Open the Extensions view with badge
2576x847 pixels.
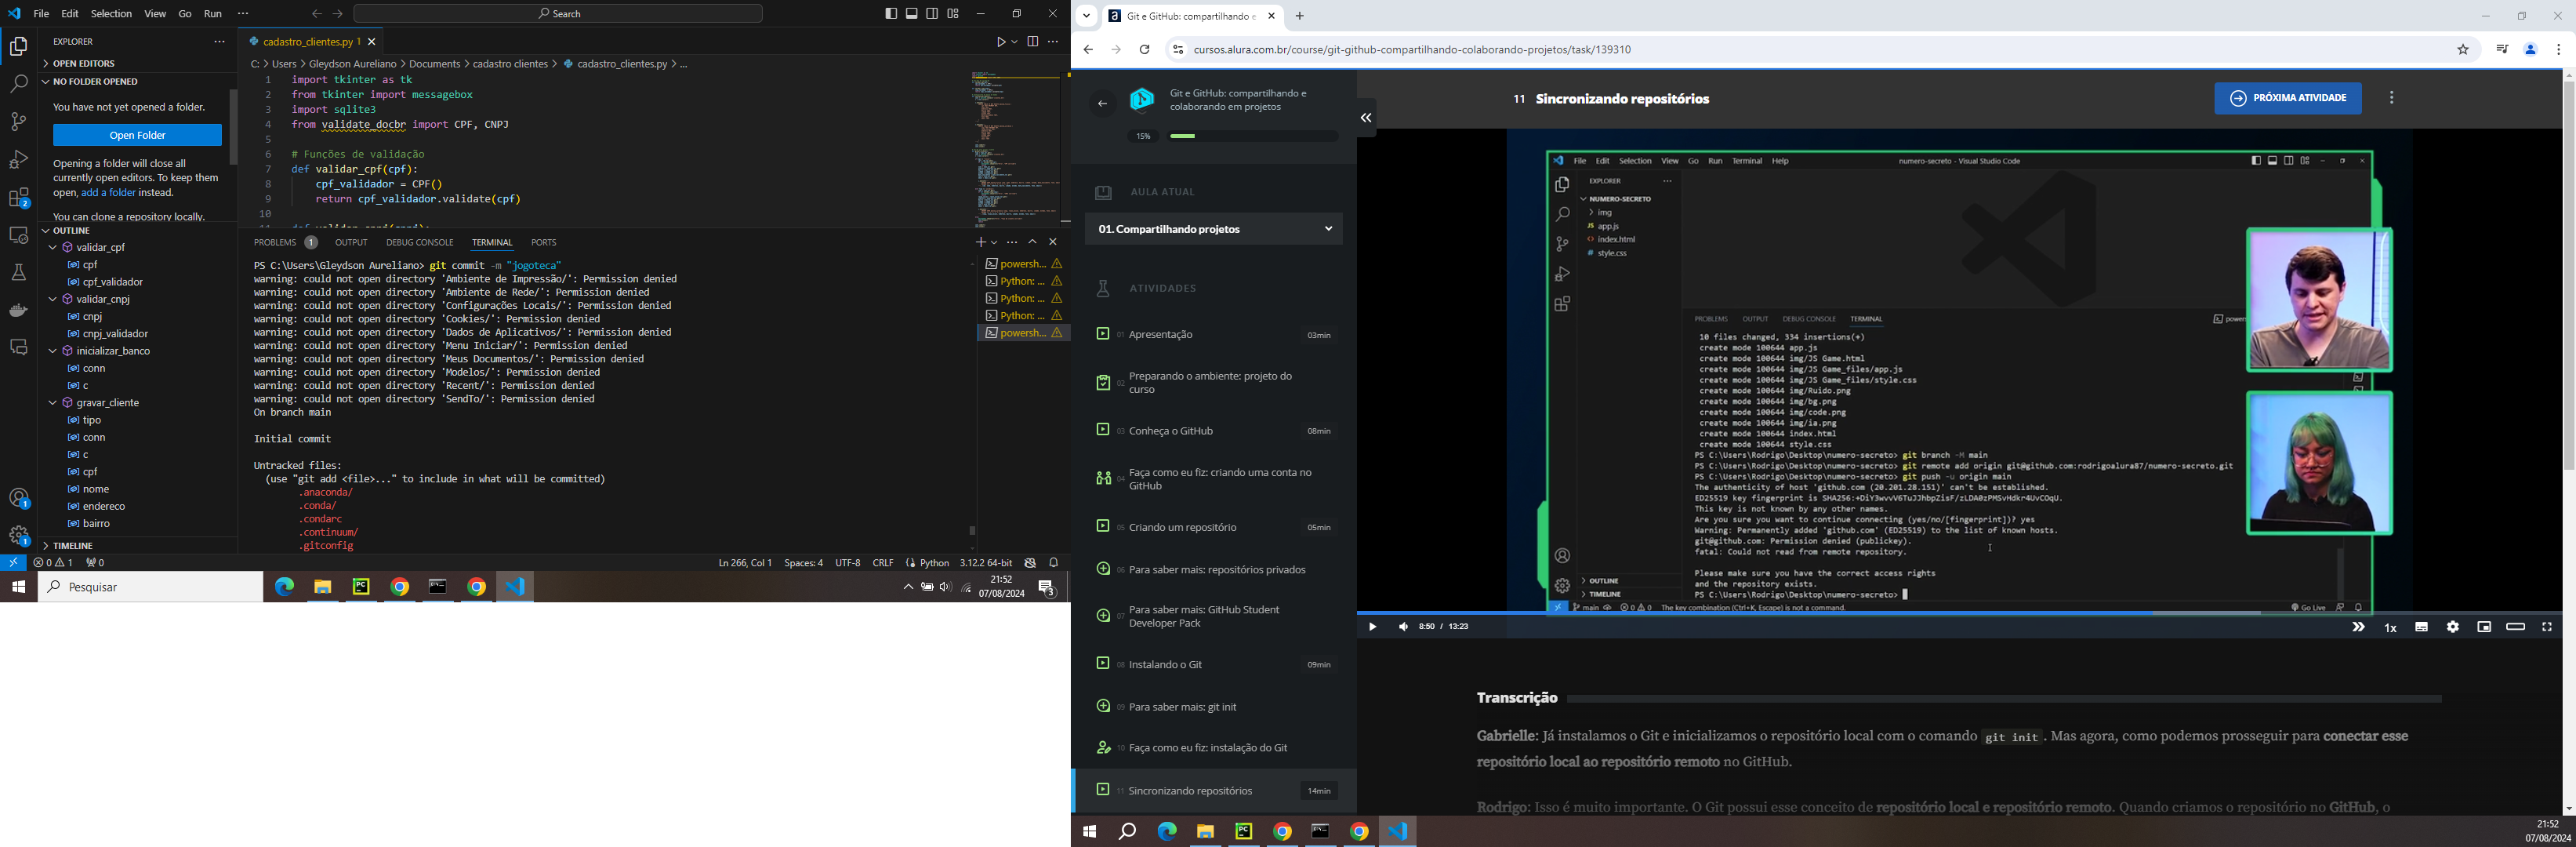[x=19, y=198]
